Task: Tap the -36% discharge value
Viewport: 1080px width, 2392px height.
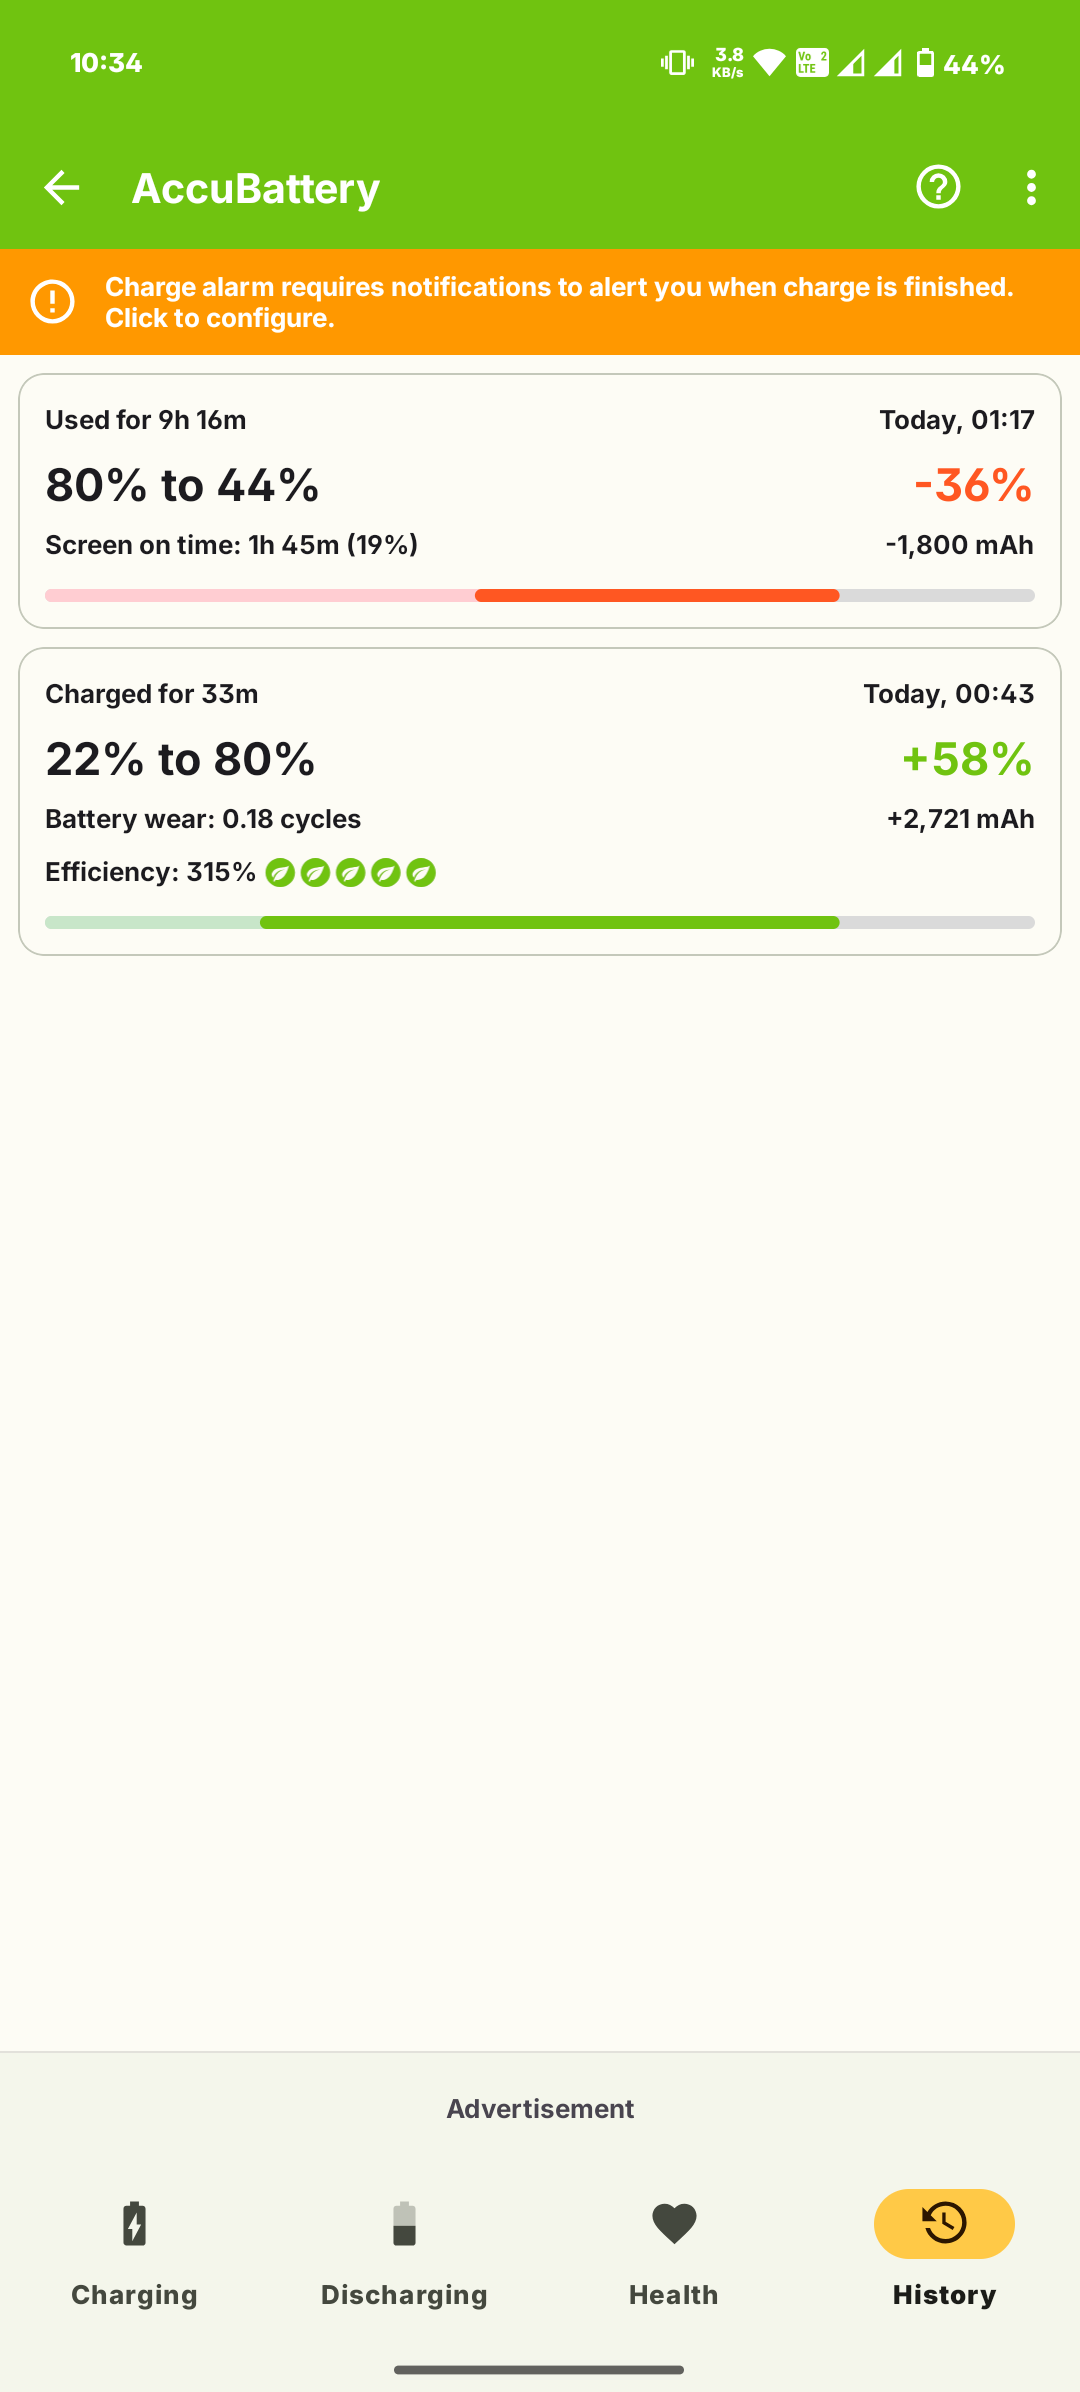Action: tap(972, 486)
